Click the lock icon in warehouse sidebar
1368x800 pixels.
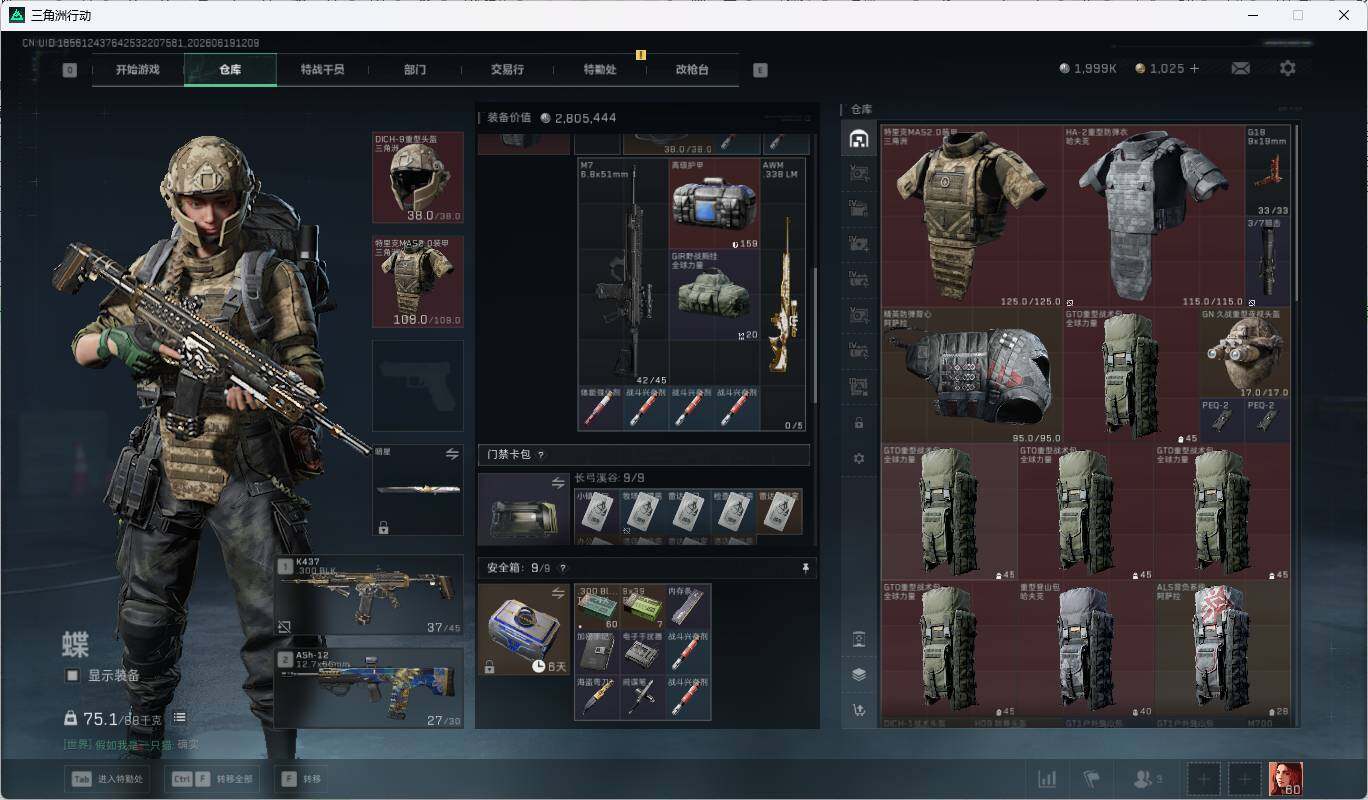858,423
